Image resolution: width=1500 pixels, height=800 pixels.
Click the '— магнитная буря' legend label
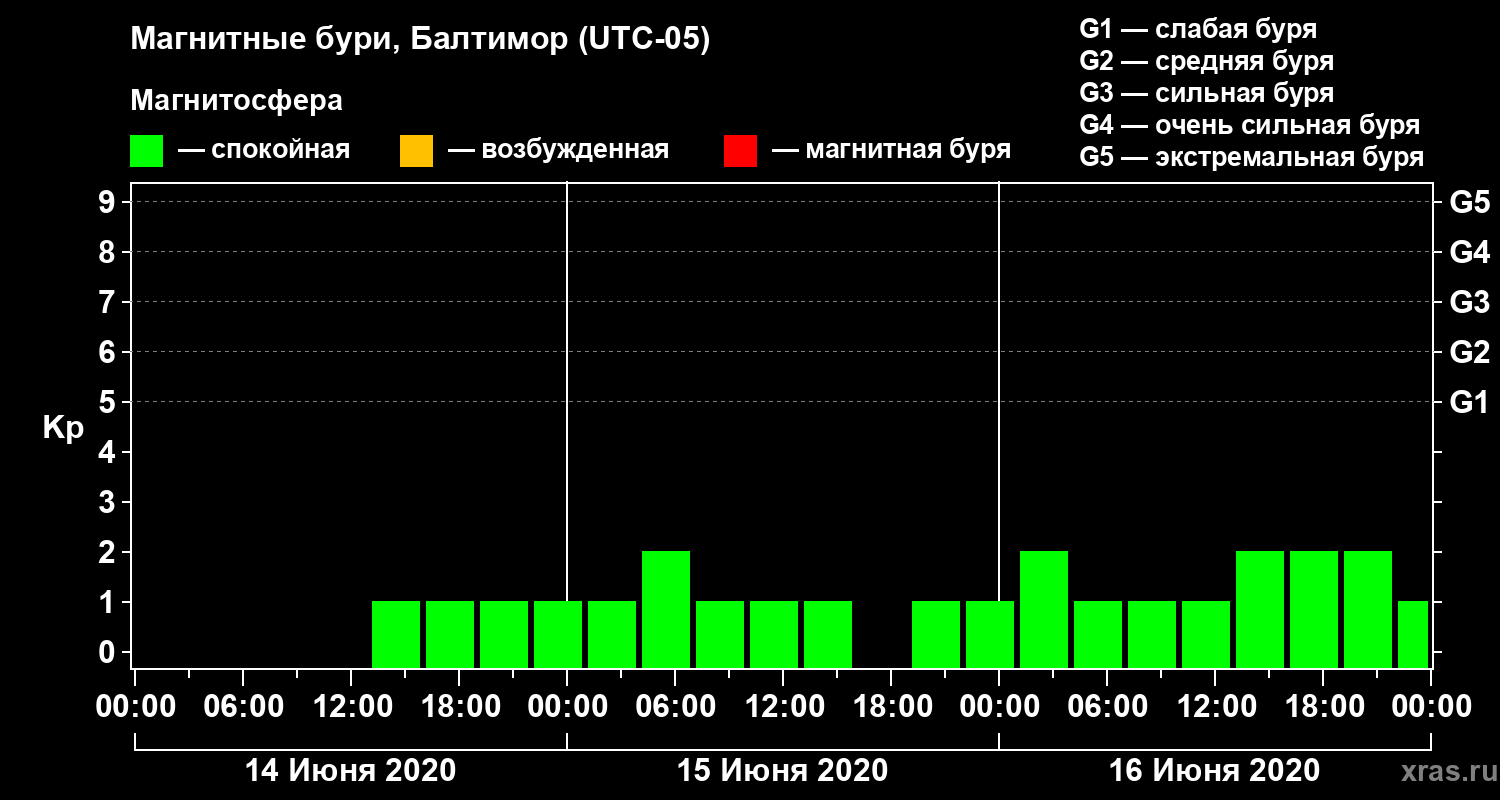click(x=891, y=150)
